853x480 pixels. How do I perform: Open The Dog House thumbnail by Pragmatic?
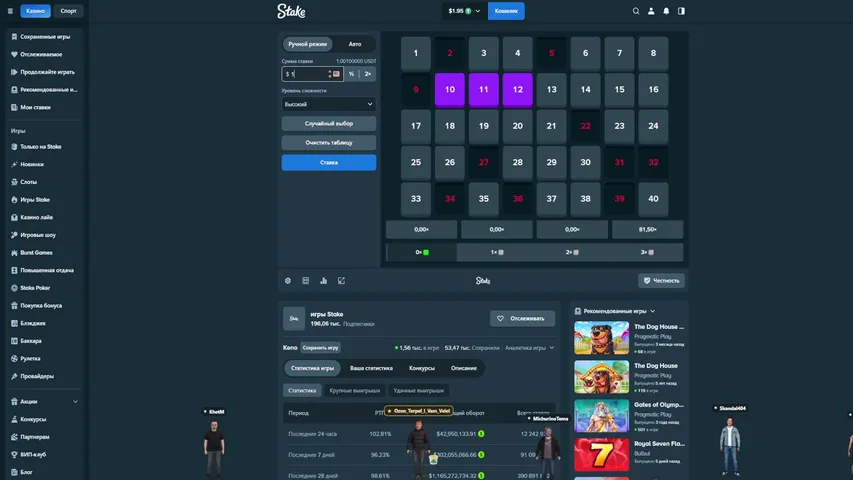[601, 377]
